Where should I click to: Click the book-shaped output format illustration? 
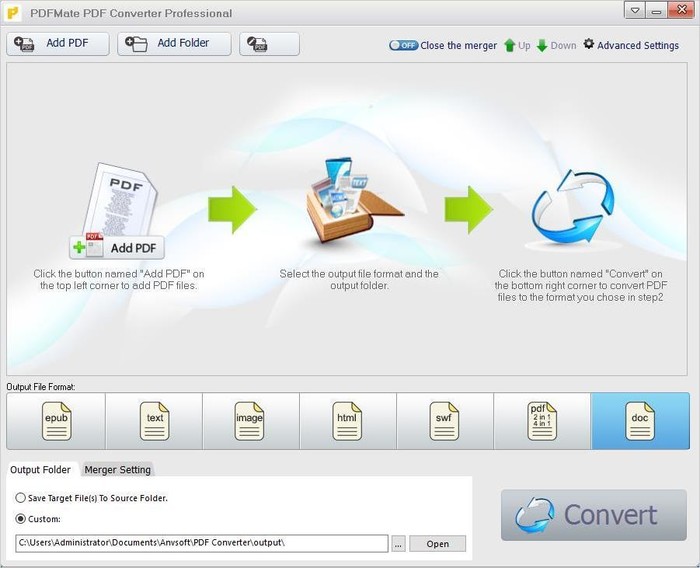(353, 203)
